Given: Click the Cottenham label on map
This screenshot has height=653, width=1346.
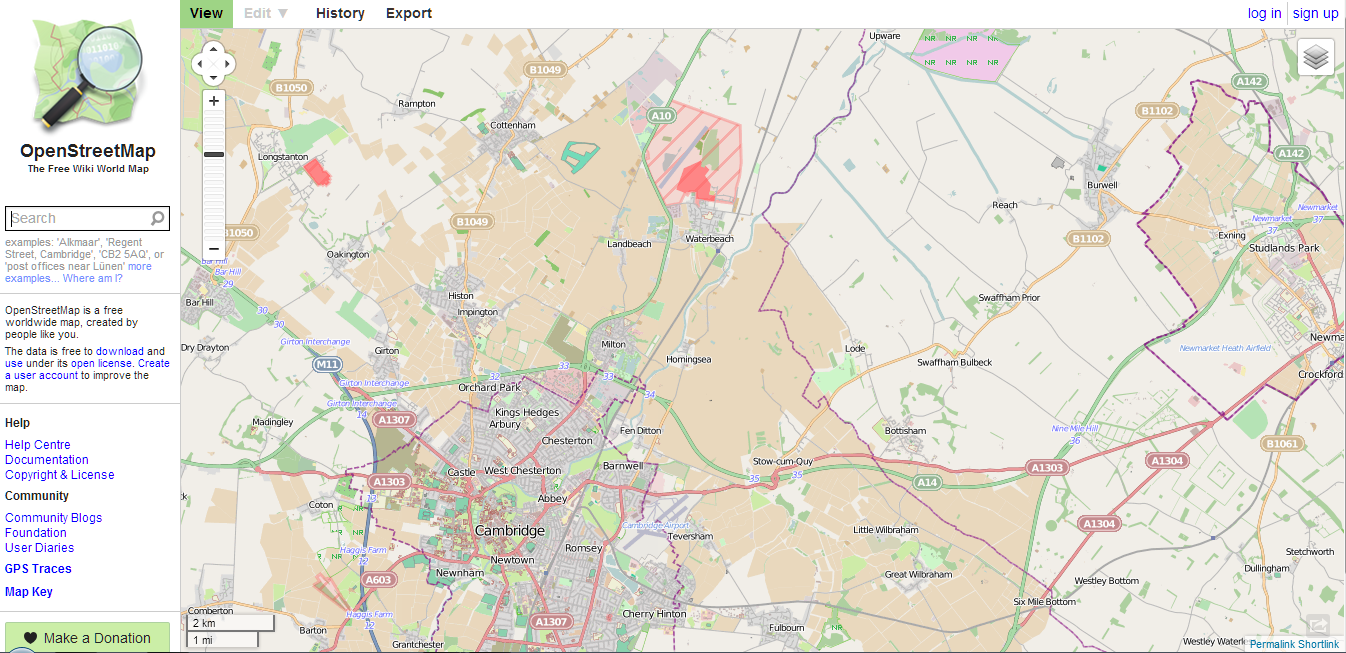Looking at the screenshot, I should pyautogui.click(x=513, y=126).
